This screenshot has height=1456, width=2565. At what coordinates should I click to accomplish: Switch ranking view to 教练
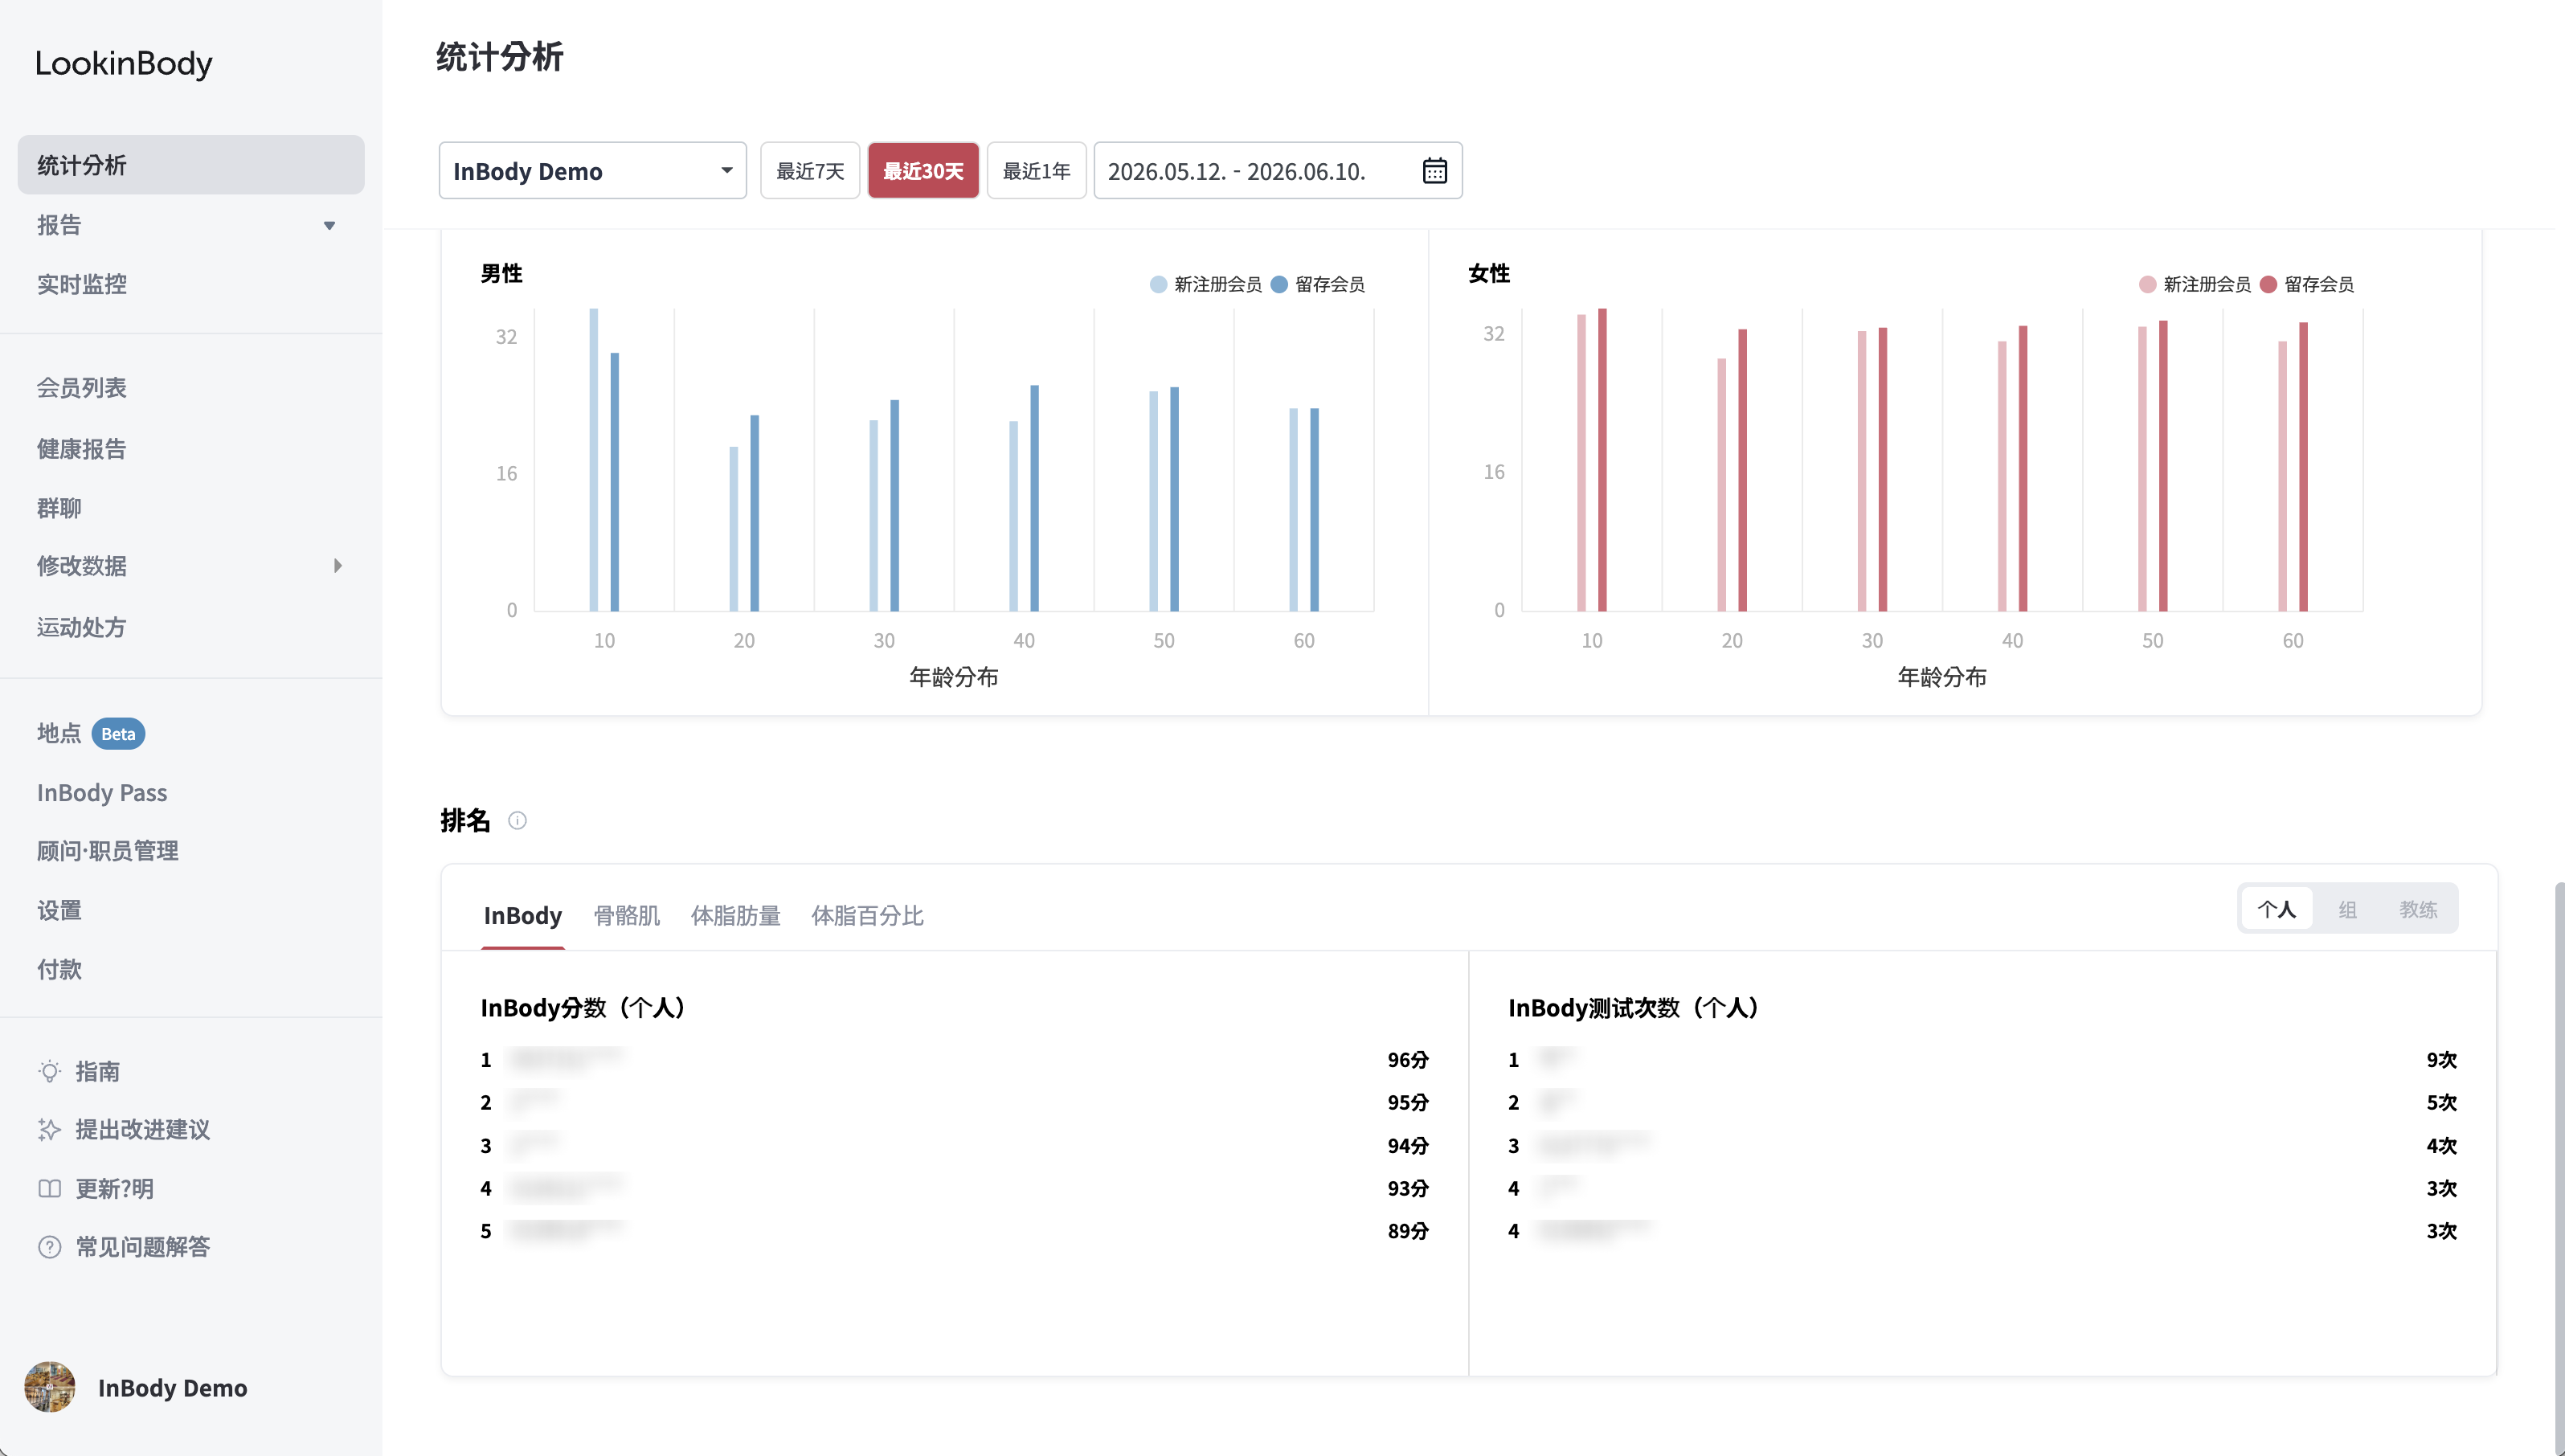(2418, 909)
